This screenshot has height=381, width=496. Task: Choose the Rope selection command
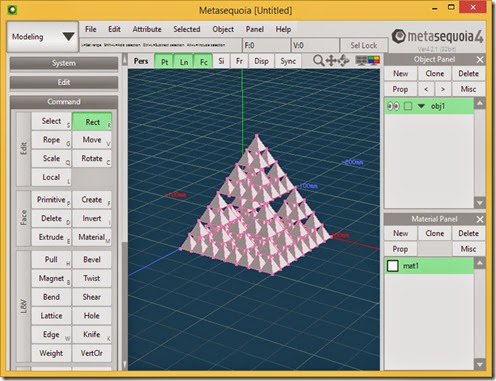(x=51, y=140)
